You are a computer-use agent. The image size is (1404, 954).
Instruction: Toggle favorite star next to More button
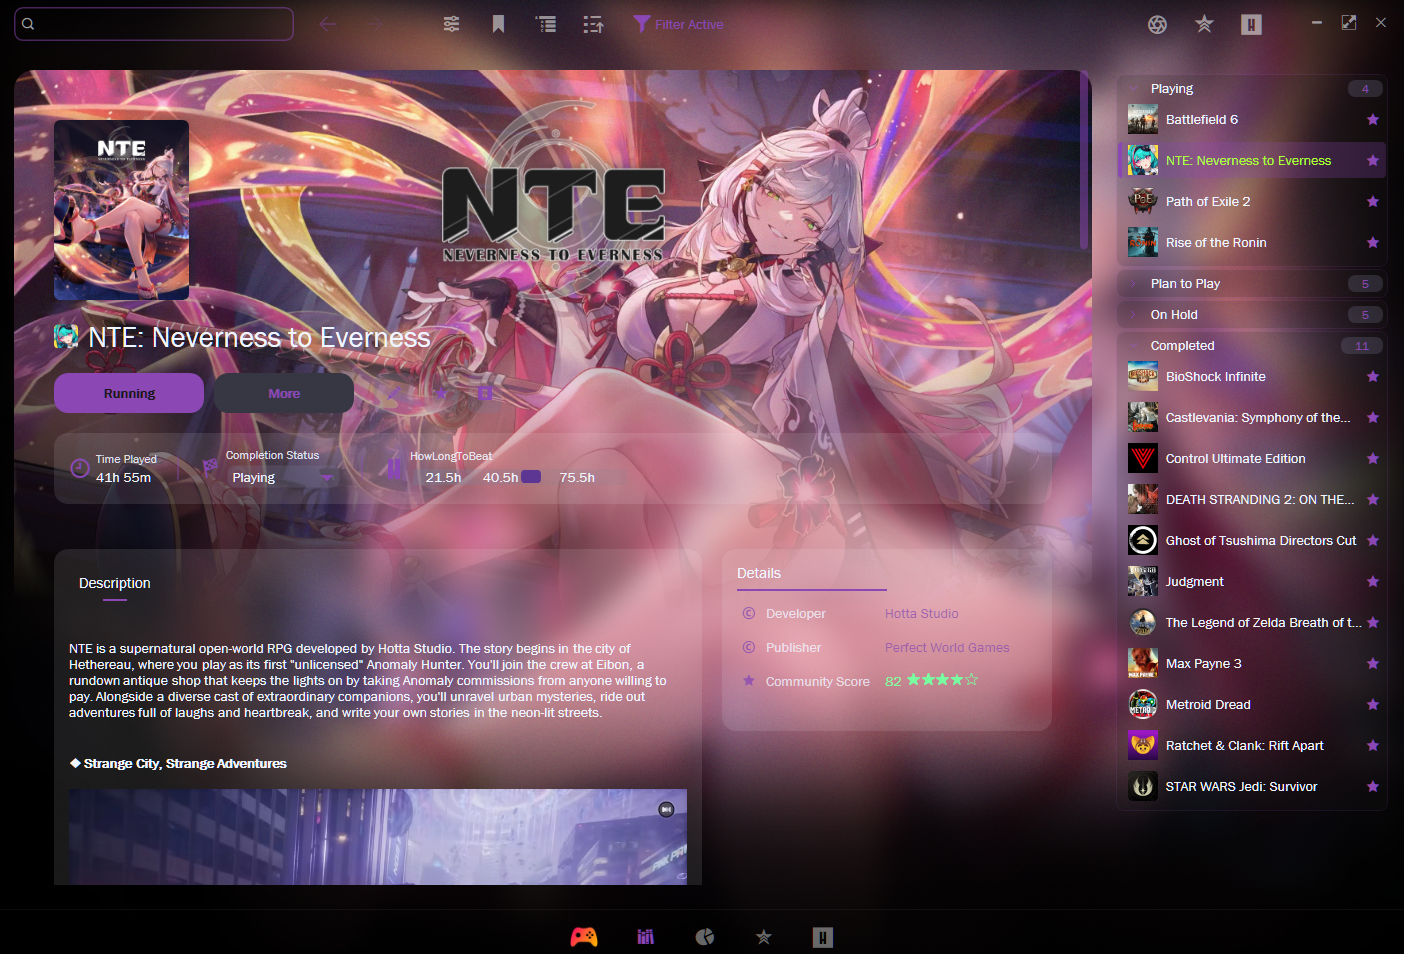(439, 393)
